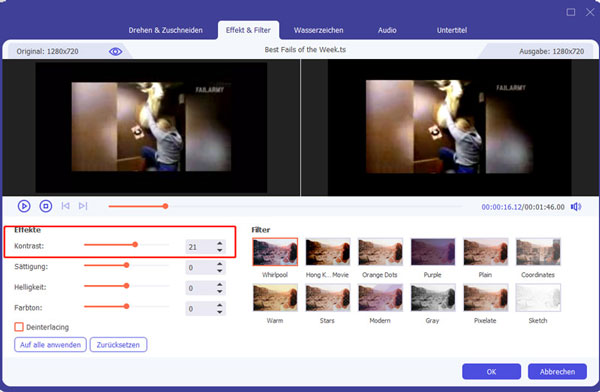The height and width of the screenshot is (392, 600).
Task: Open the Drehen & Zuschneiden tab
Action: coord(165,30)
